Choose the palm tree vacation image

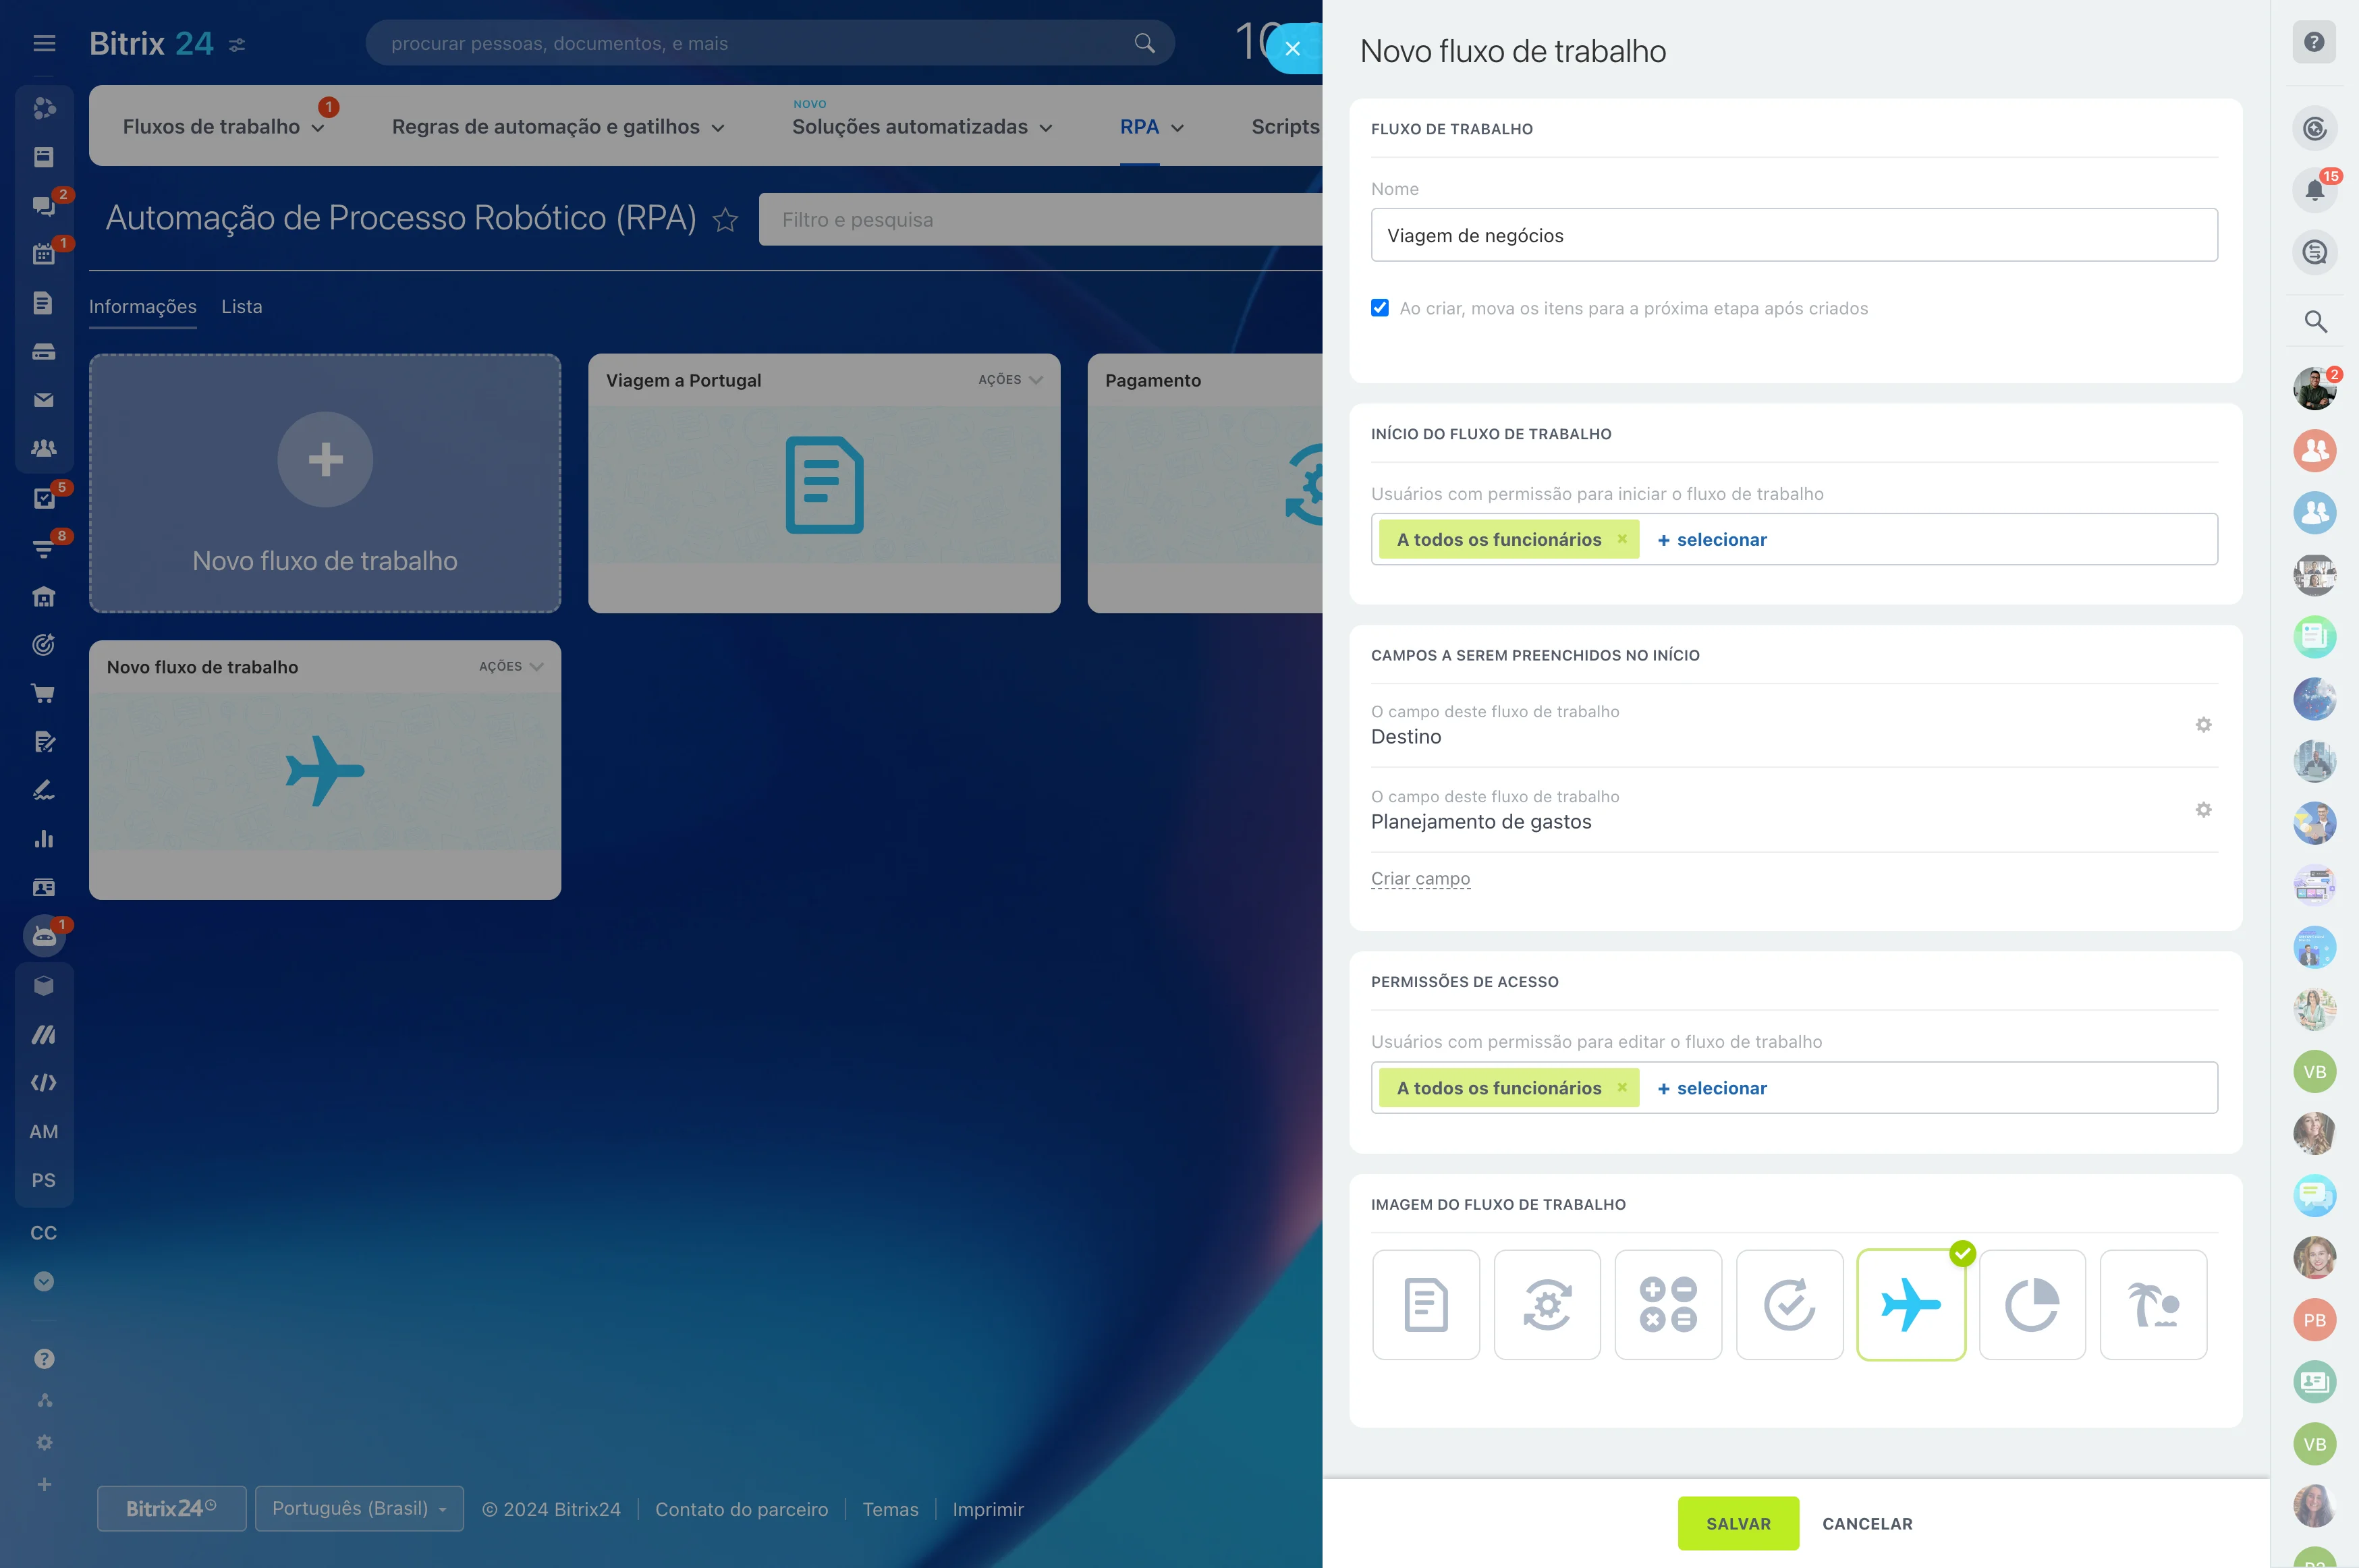[x=2153, y=1304]
